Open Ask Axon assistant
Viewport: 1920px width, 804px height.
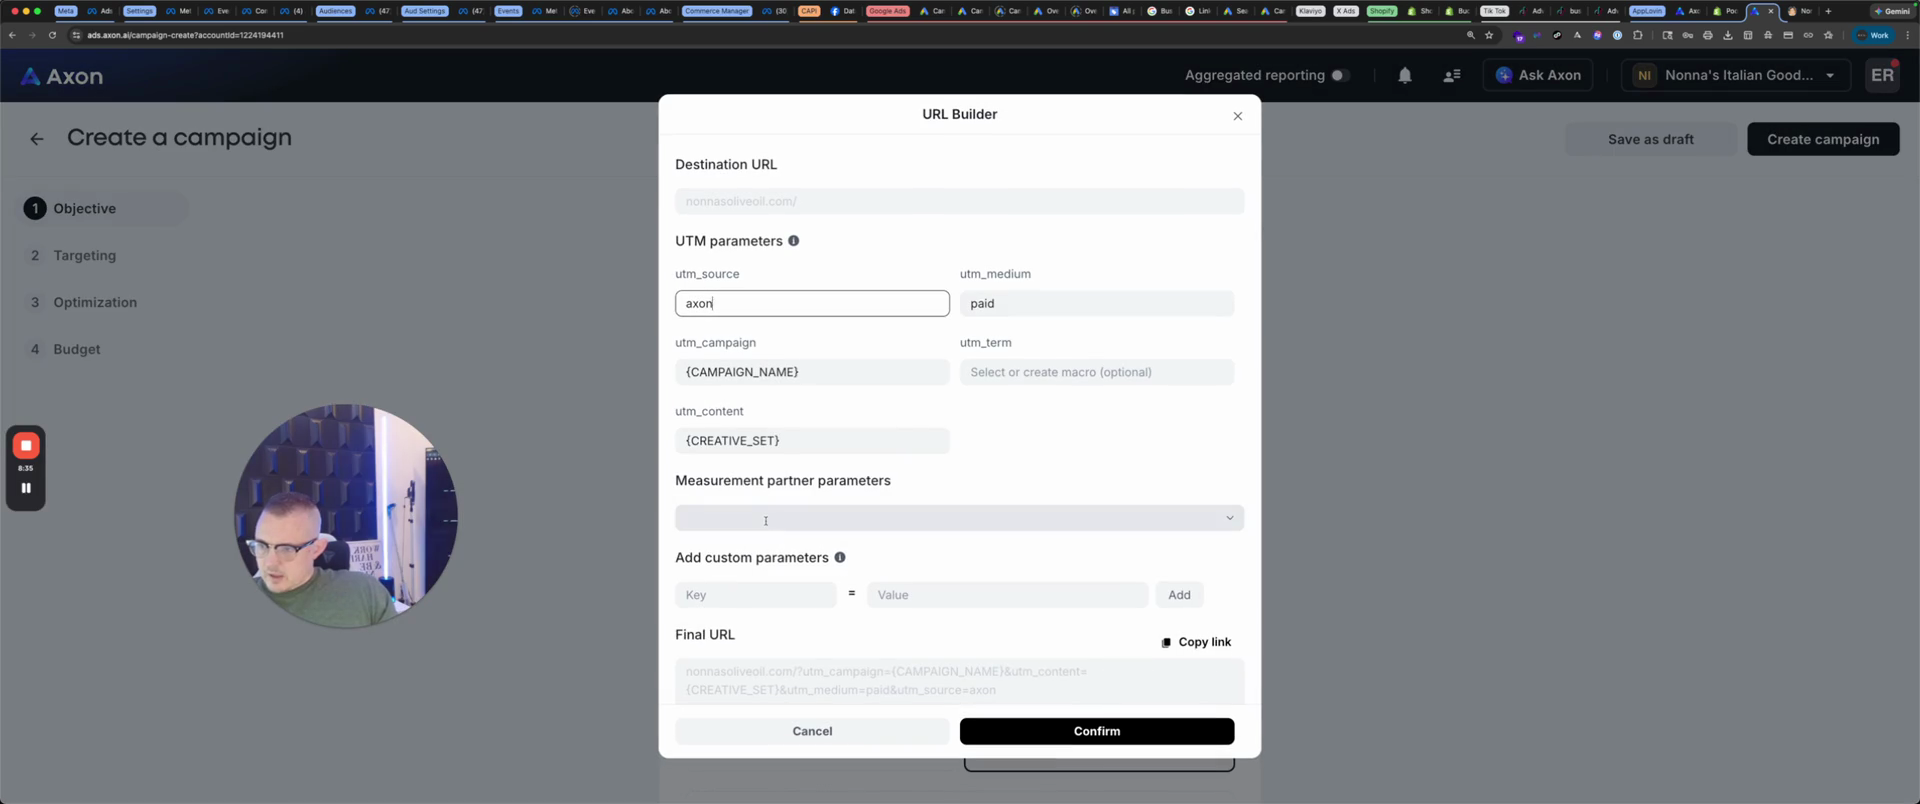coord(1538,75)
